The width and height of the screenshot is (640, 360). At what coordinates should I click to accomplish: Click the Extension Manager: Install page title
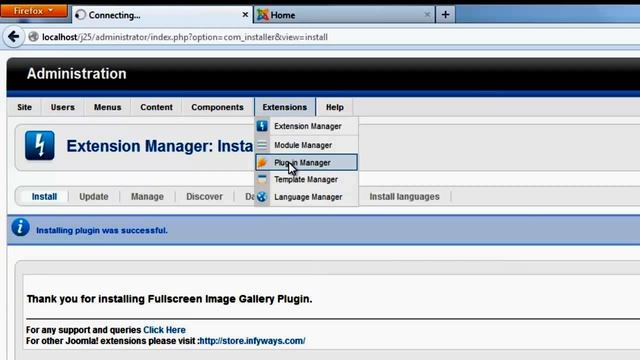tap(160, 146)
